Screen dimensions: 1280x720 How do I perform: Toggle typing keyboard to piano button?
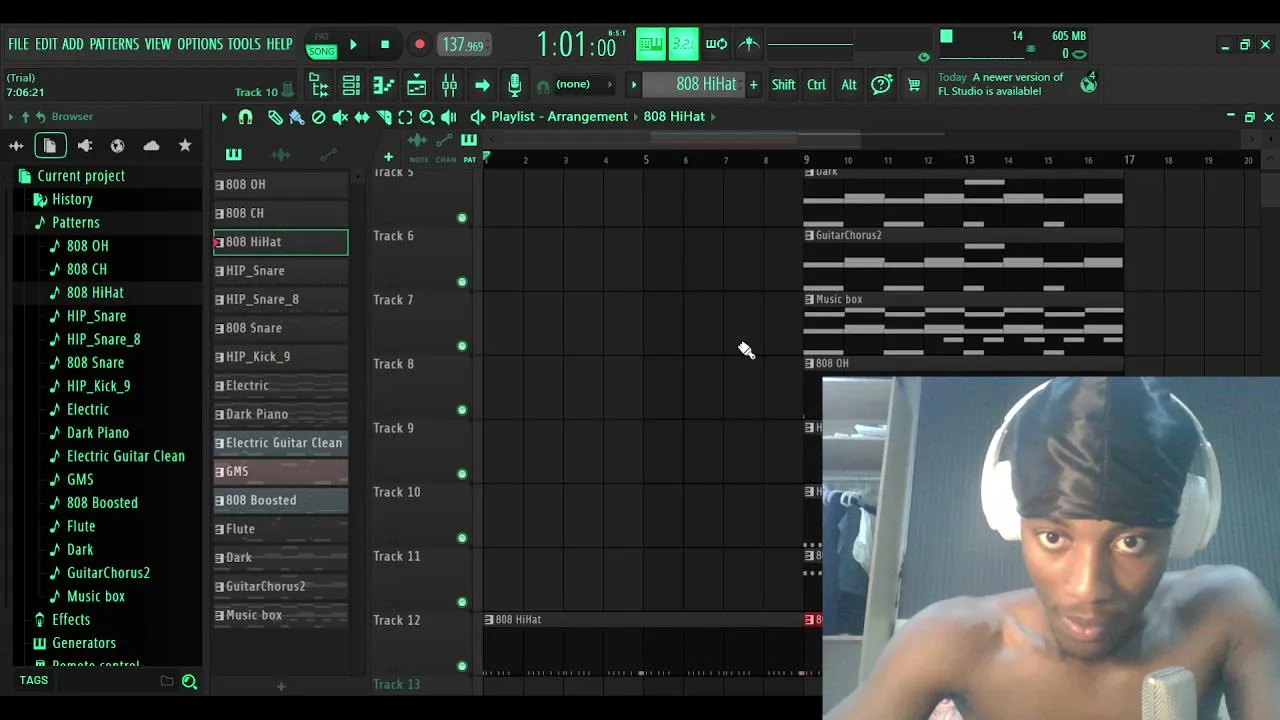click(651, 44)
